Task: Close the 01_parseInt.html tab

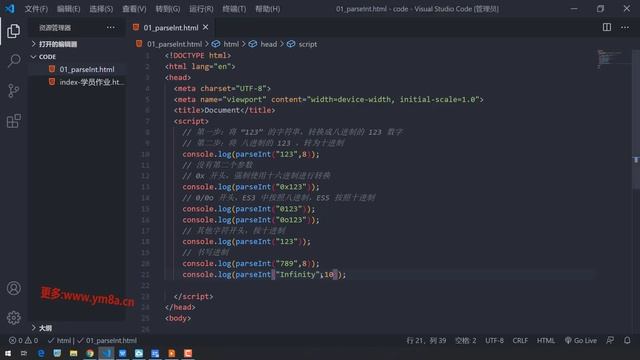Action: (x=206, y=27)
